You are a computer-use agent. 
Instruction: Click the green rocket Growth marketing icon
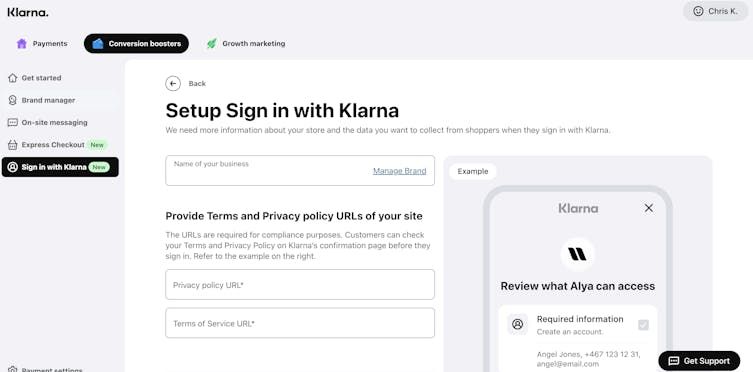pyautogui.click(x=211, y=44)
